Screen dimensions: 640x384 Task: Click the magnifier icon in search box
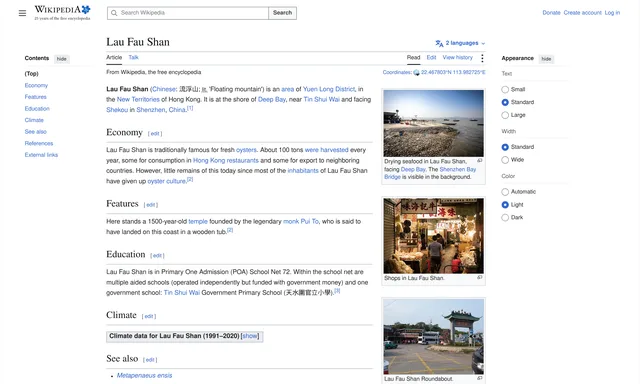click(x=114, y=13)
